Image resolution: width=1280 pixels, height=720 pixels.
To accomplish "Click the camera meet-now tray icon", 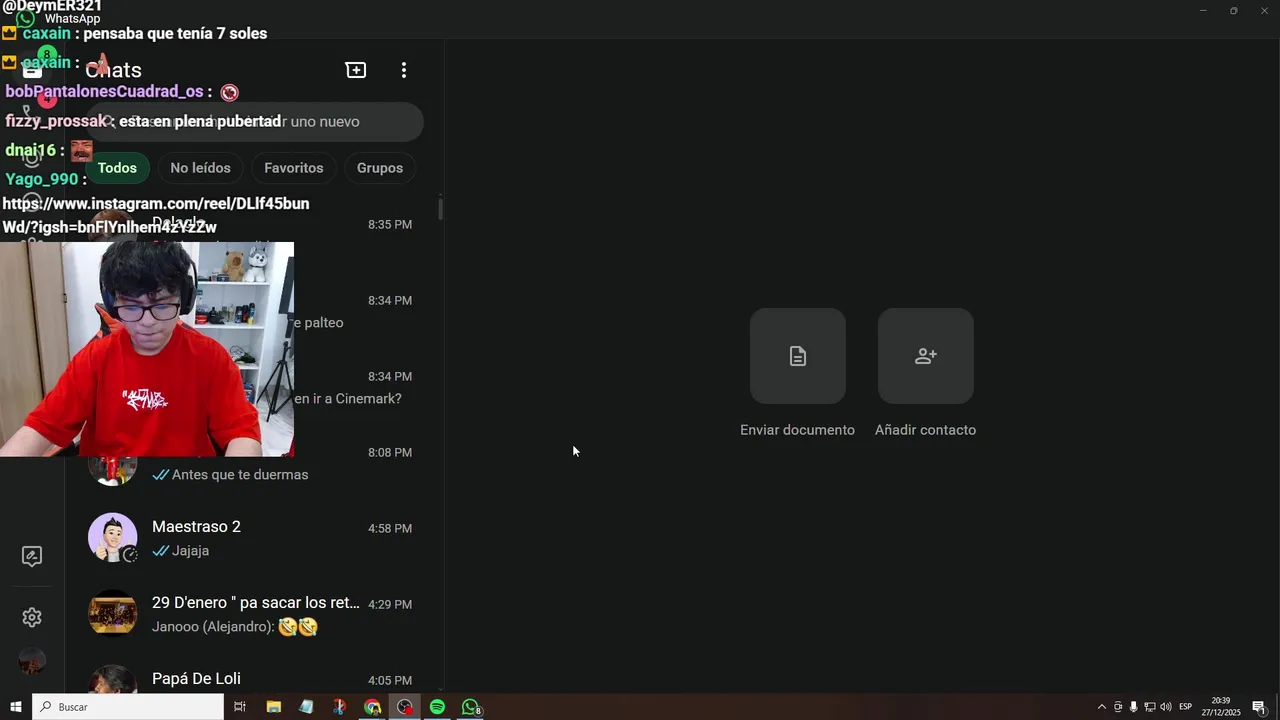I will (x=1118, y=707).
